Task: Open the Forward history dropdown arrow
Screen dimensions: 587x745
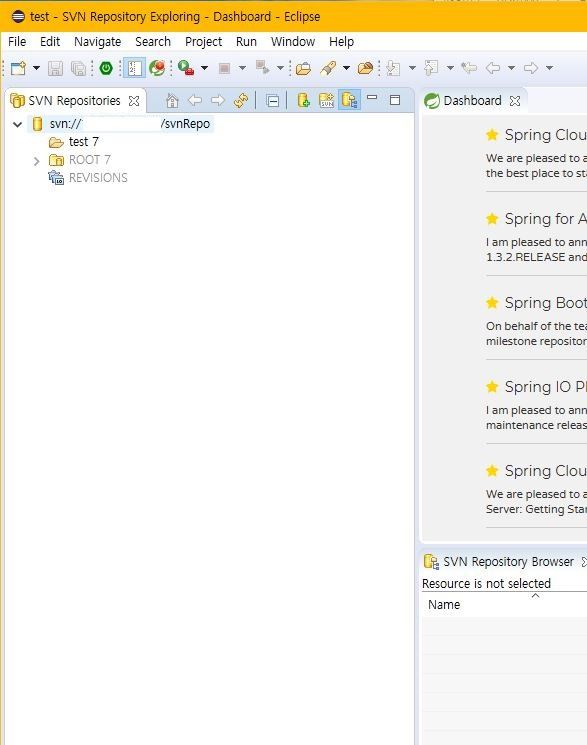Action: tap(549, 68)
